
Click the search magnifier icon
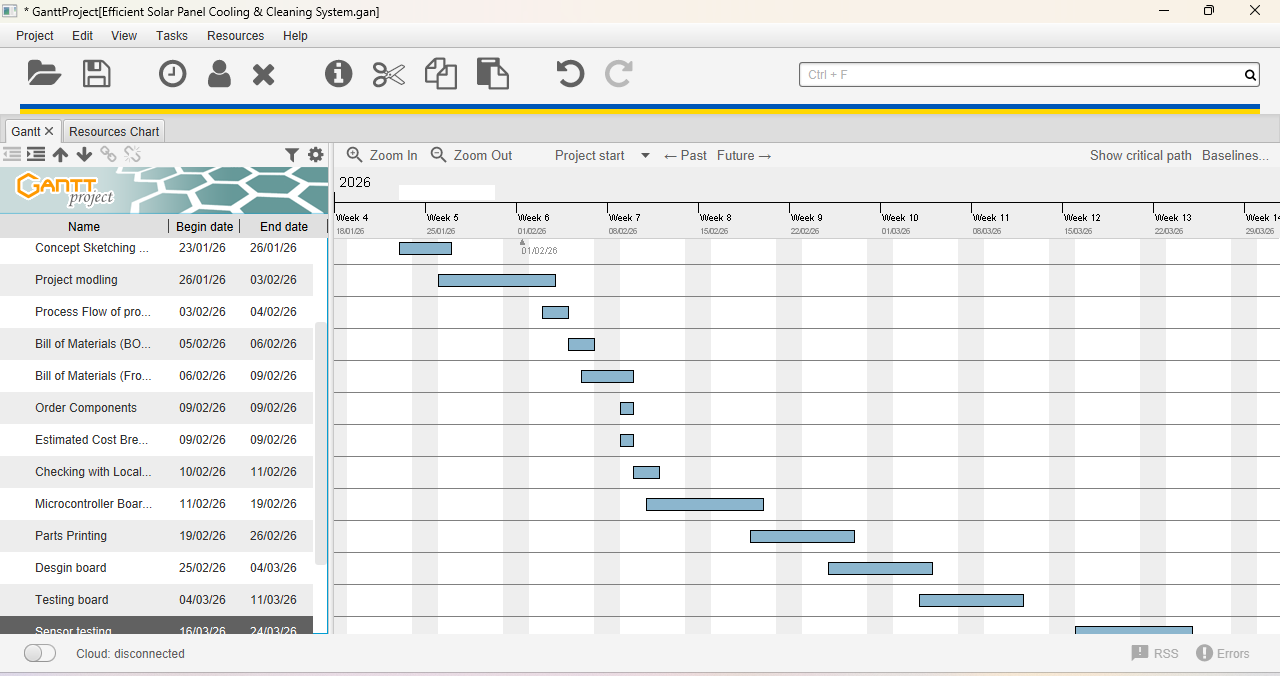(1250, 75)
